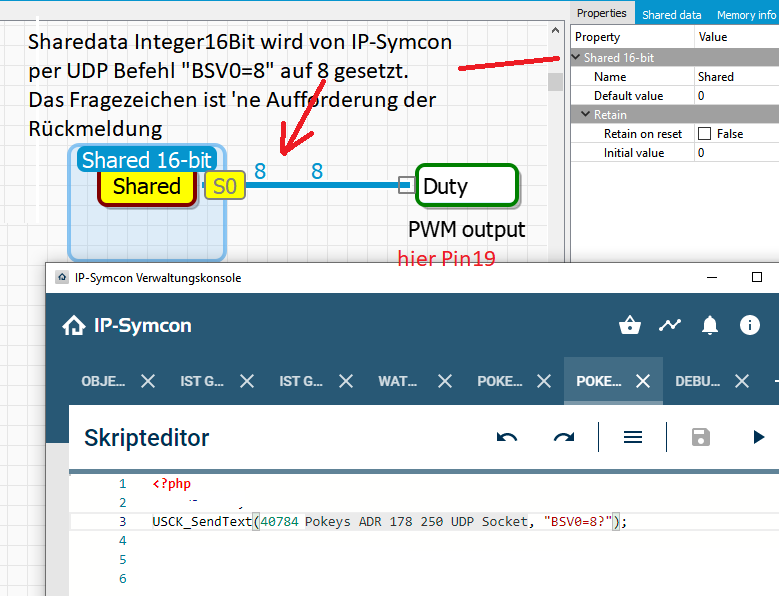
Task: Open the info circle icon
Action: [749, 325]
